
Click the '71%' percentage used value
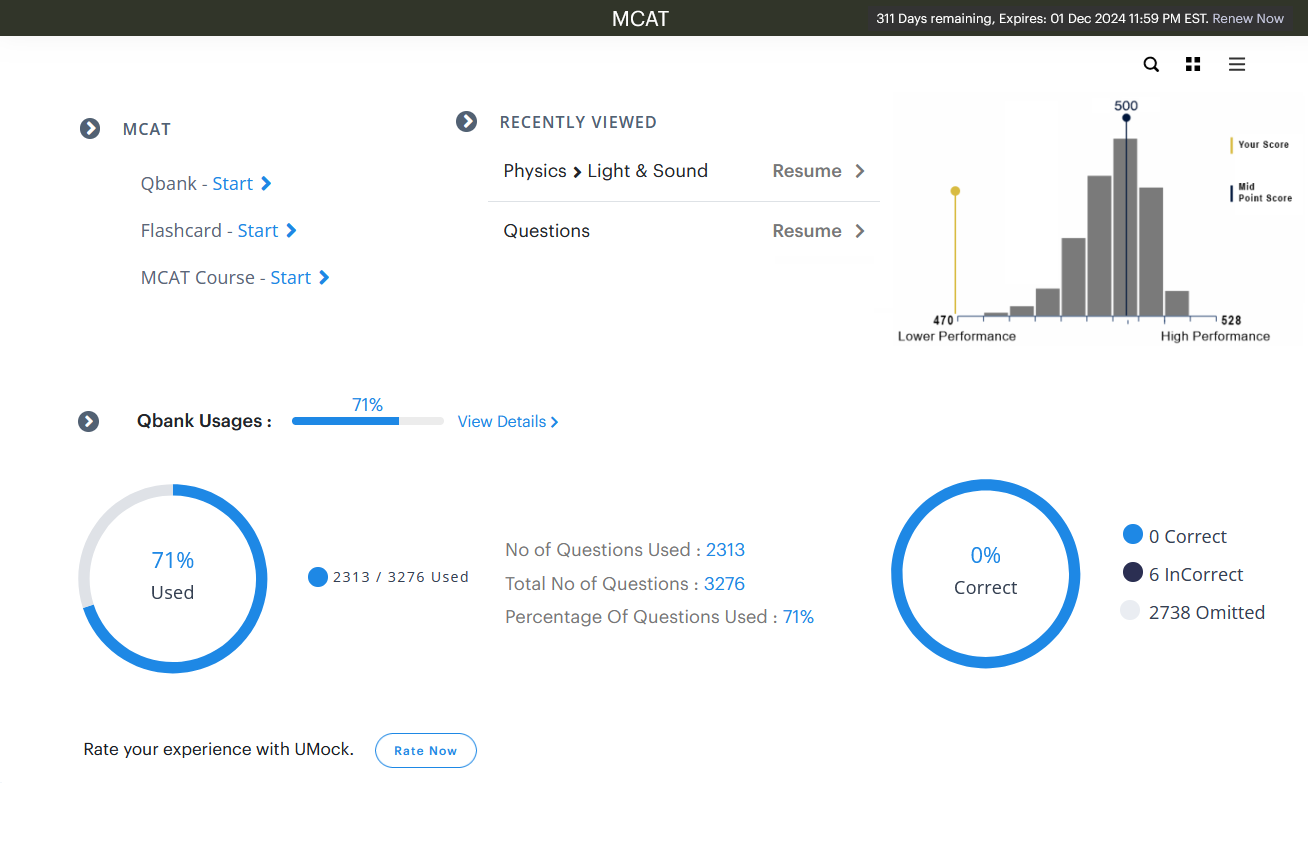[x=798, y=617]
